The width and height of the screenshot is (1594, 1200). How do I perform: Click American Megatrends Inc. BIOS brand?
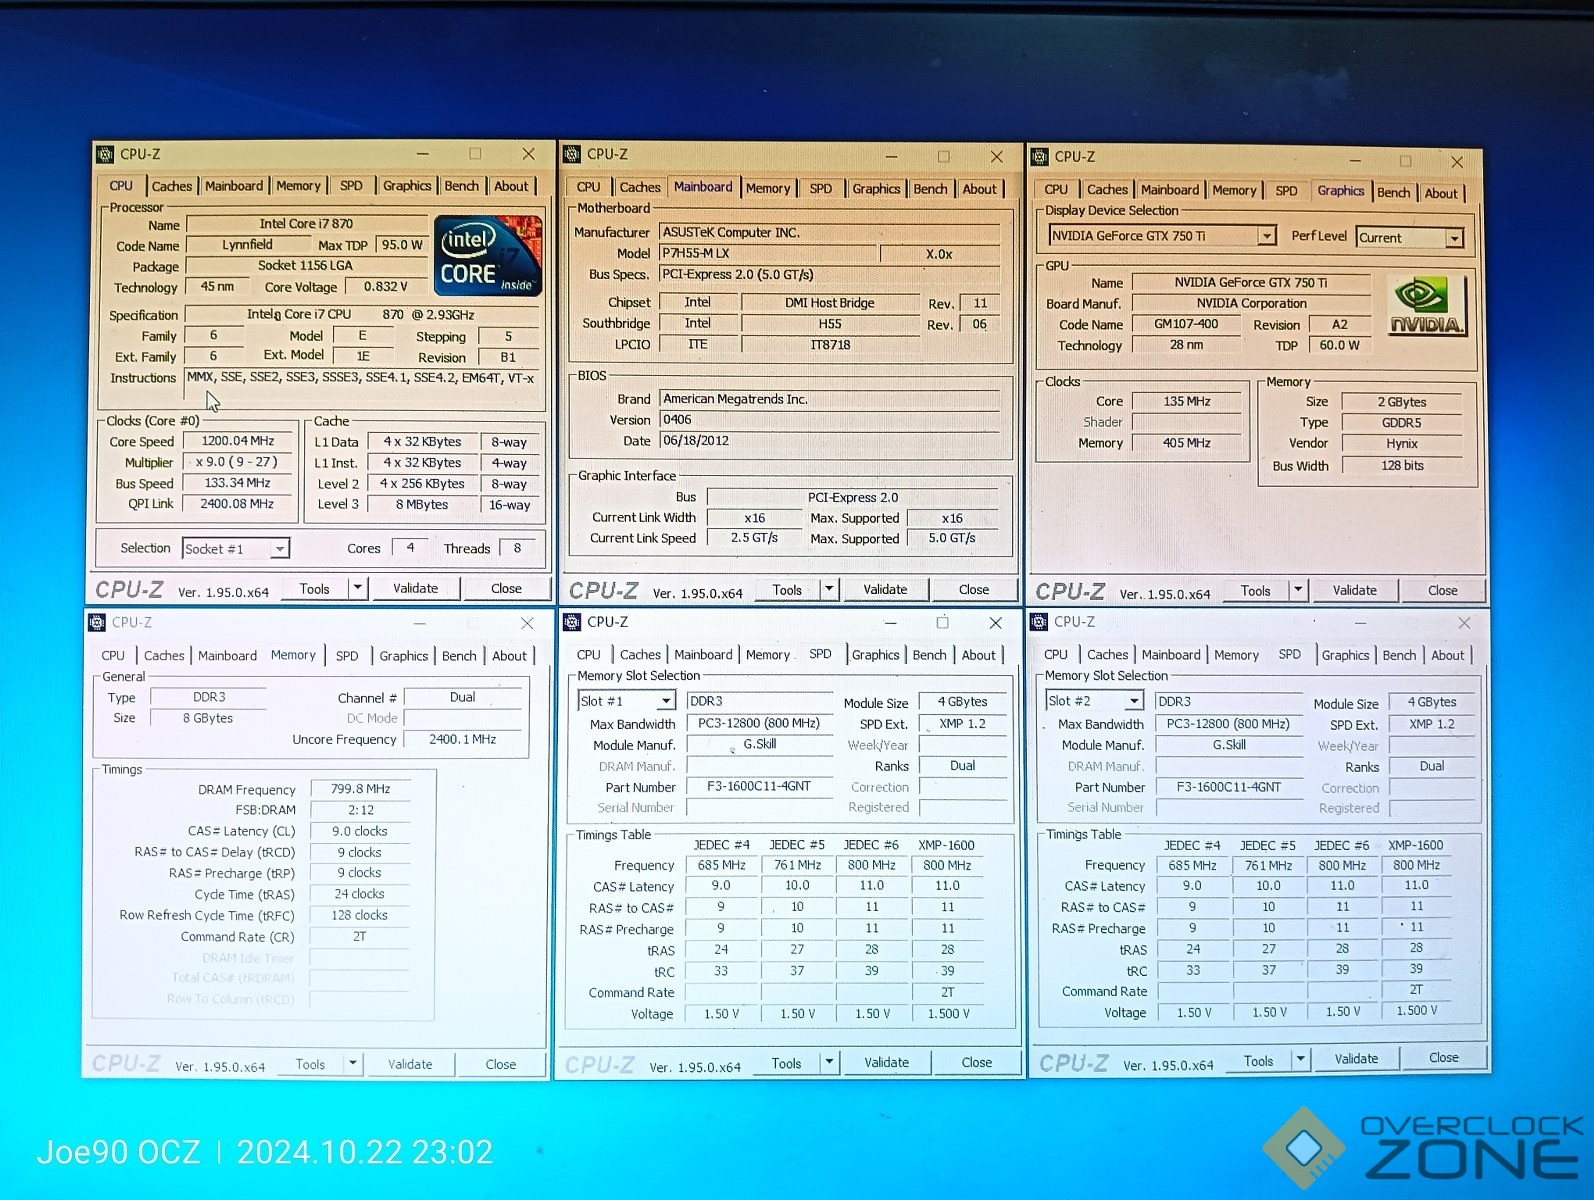(x=830, y=398)
